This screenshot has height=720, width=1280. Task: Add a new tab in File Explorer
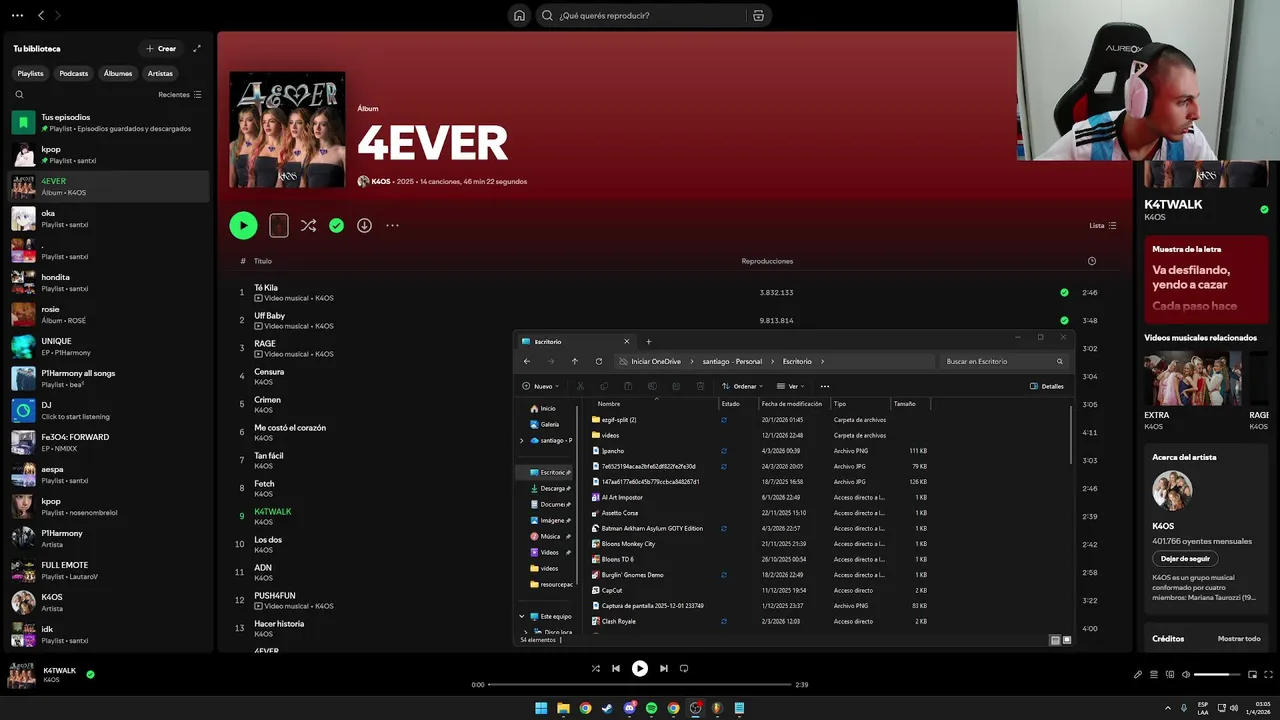coord(648,342)
